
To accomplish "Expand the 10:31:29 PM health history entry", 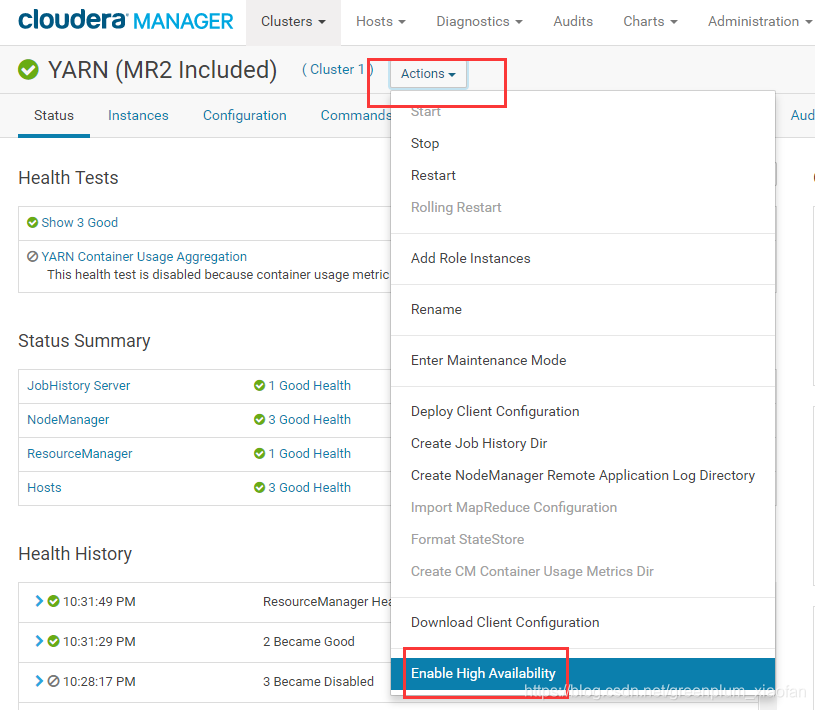I will [x=39, y=641].
